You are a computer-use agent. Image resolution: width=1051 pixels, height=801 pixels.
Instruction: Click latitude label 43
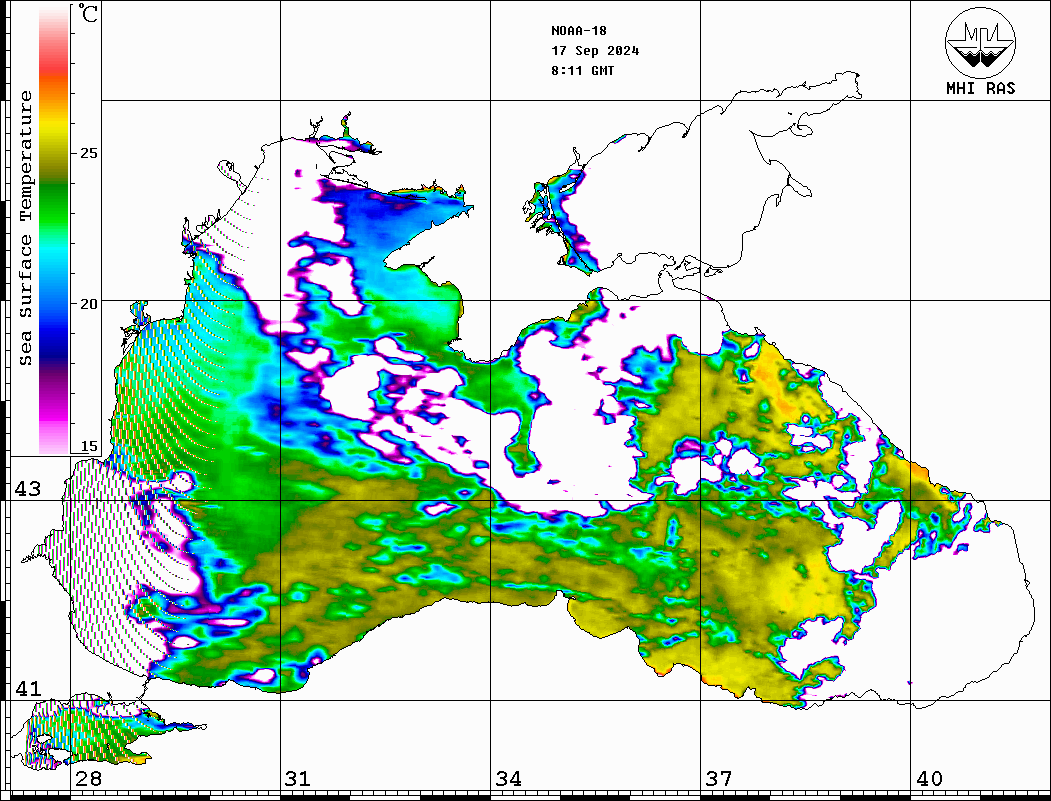[x=27, y=489]
